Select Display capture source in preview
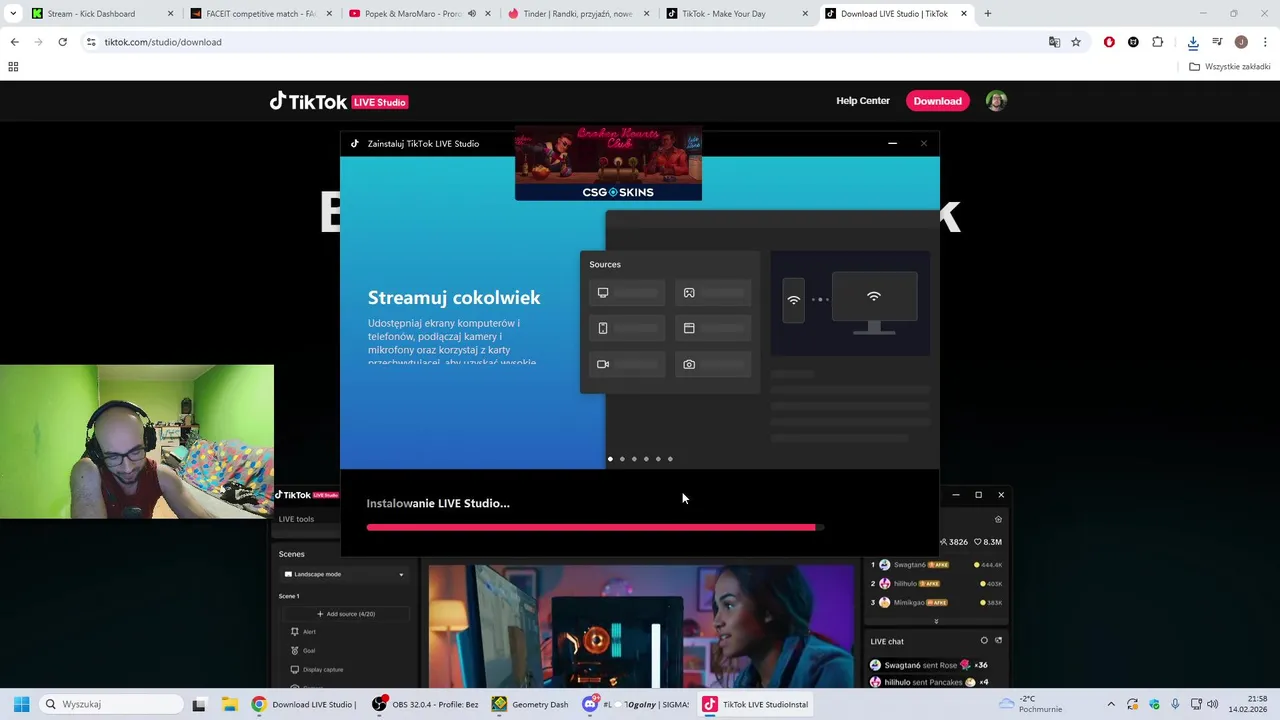This screenshot has width=1280, height=720. click(316, 670)
